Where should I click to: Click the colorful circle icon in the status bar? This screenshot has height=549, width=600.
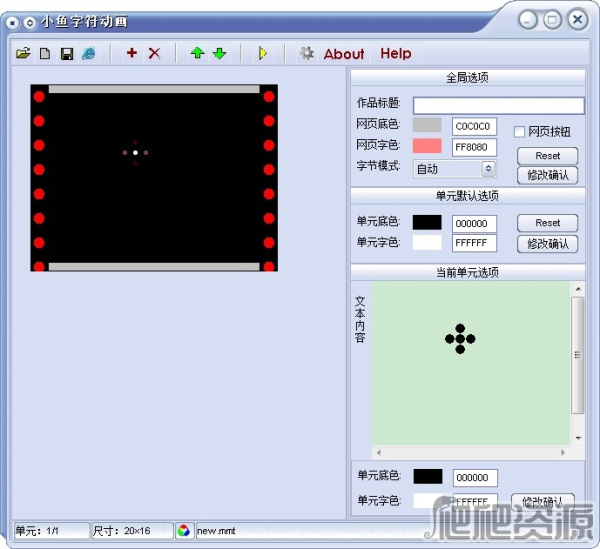184,531
